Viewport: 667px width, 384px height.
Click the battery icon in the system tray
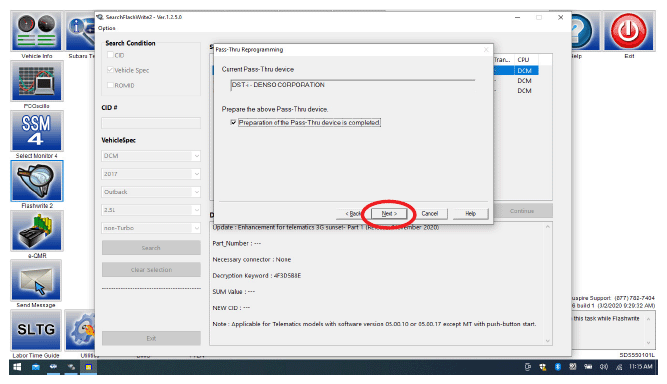point(588,367)
